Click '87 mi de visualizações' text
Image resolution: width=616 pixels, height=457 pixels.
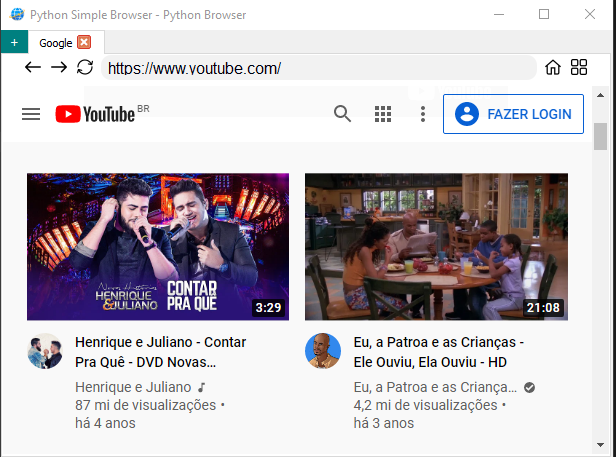click(146, 405)
